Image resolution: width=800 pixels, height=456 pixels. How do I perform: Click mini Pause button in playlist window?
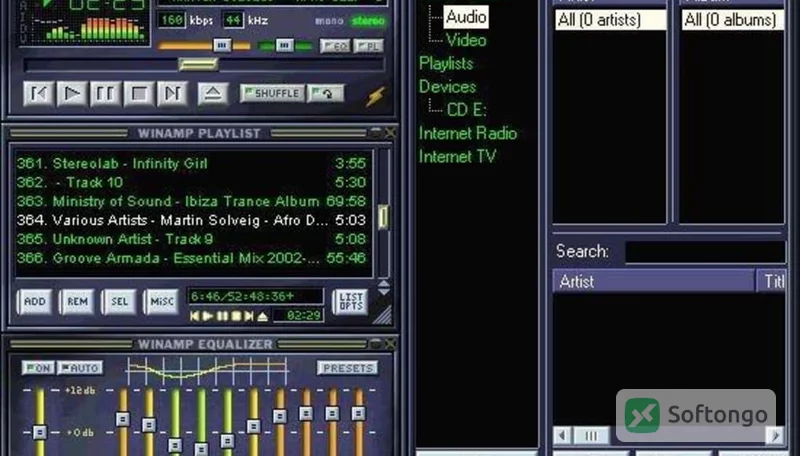click(222, 316)
